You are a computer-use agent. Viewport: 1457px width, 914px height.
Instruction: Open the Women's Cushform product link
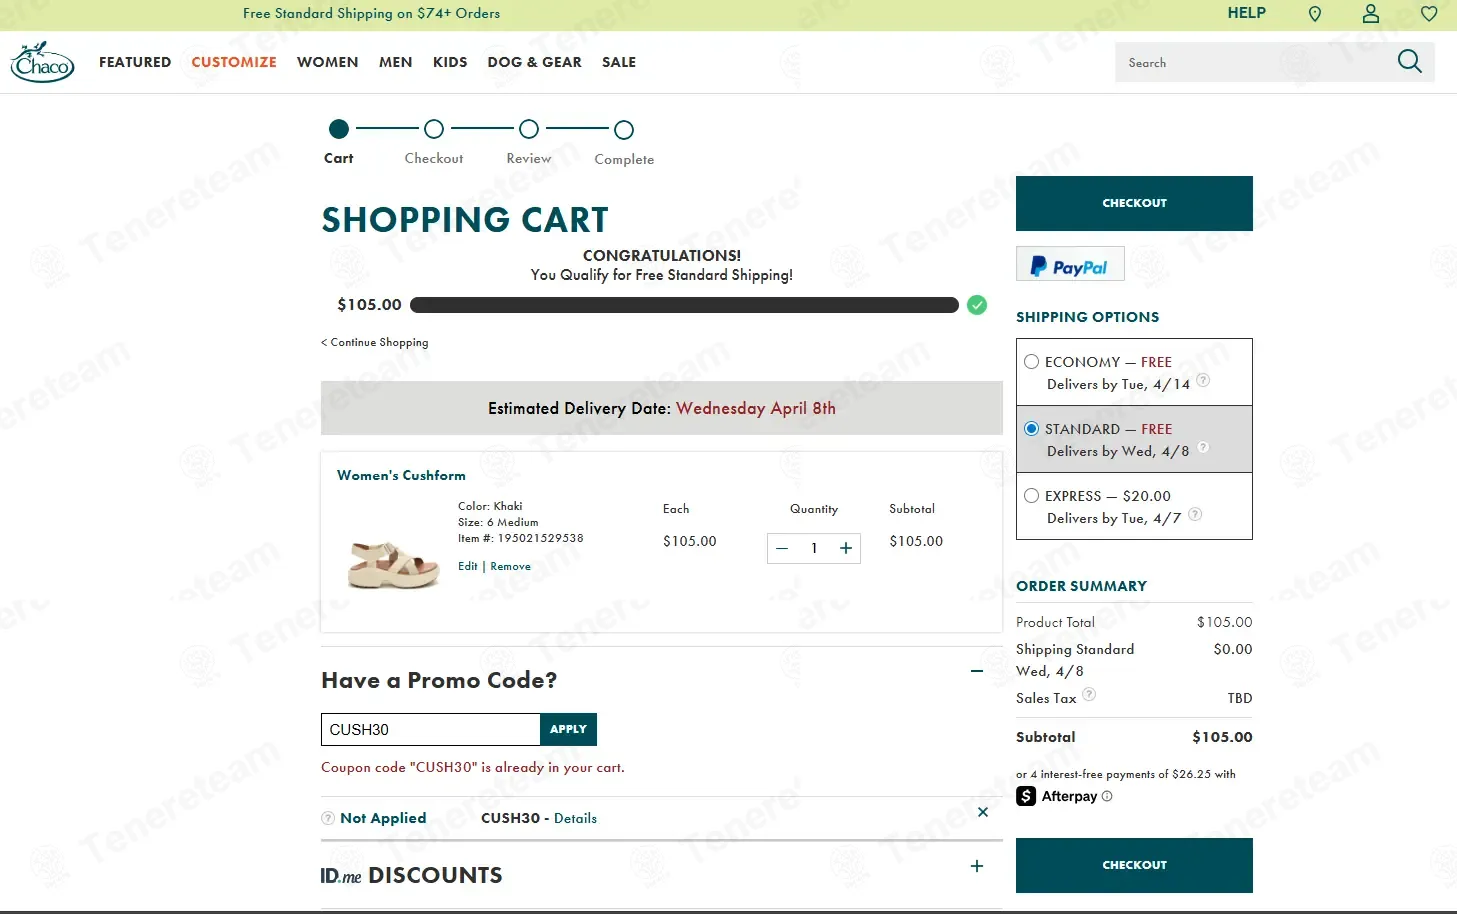401,475
